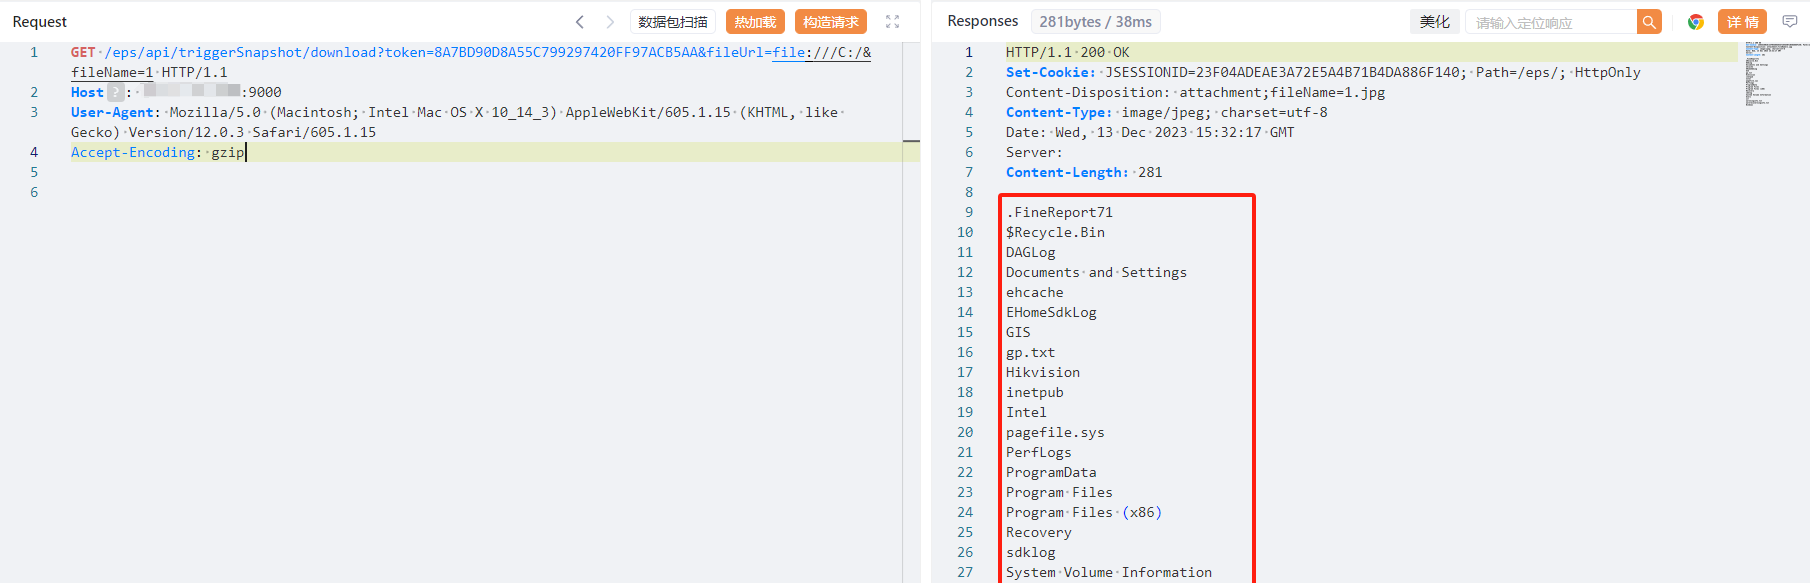Click the inetpub entry
This screenshot has height=583, width=1810.
[1034, 392]
